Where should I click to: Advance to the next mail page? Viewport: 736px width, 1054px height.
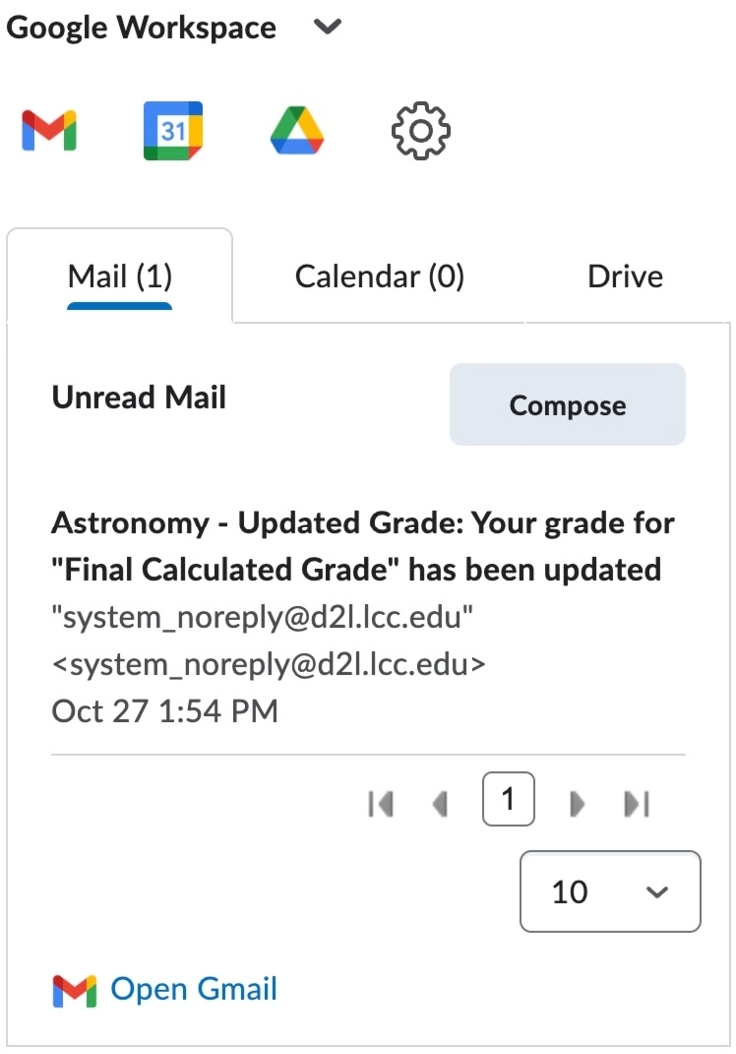click(x=576, y=800)
